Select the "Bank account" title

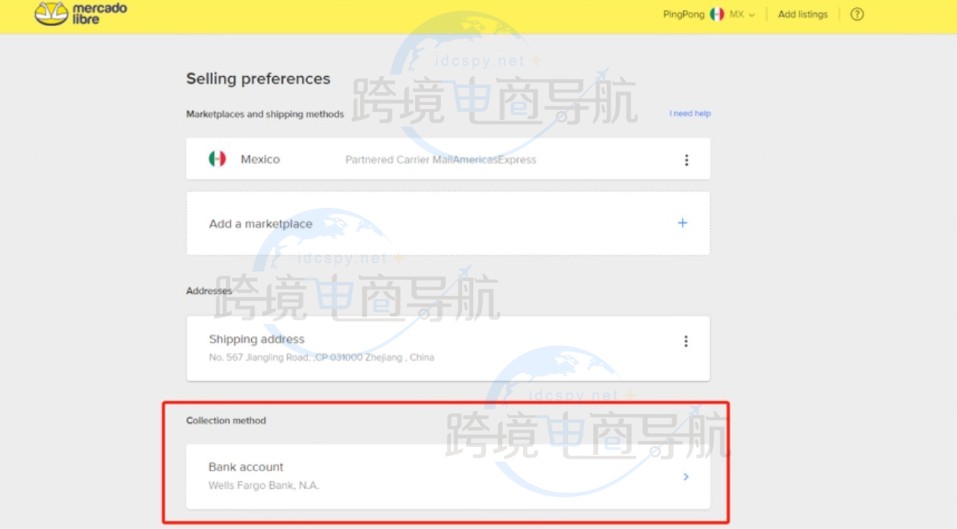pos(246,467)
